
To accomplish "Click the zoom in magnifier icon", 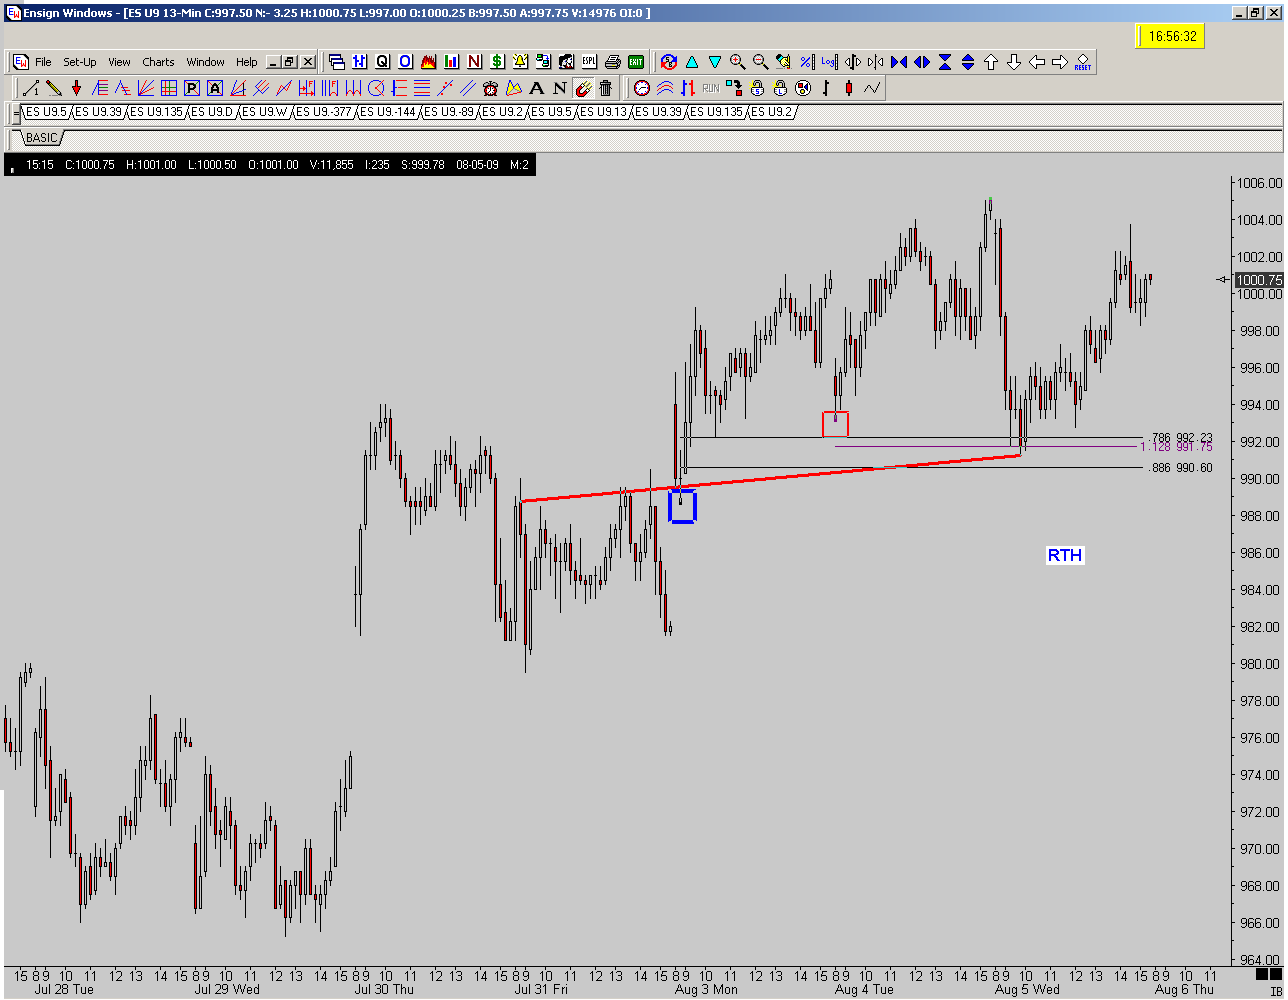I will click(738, 62).
